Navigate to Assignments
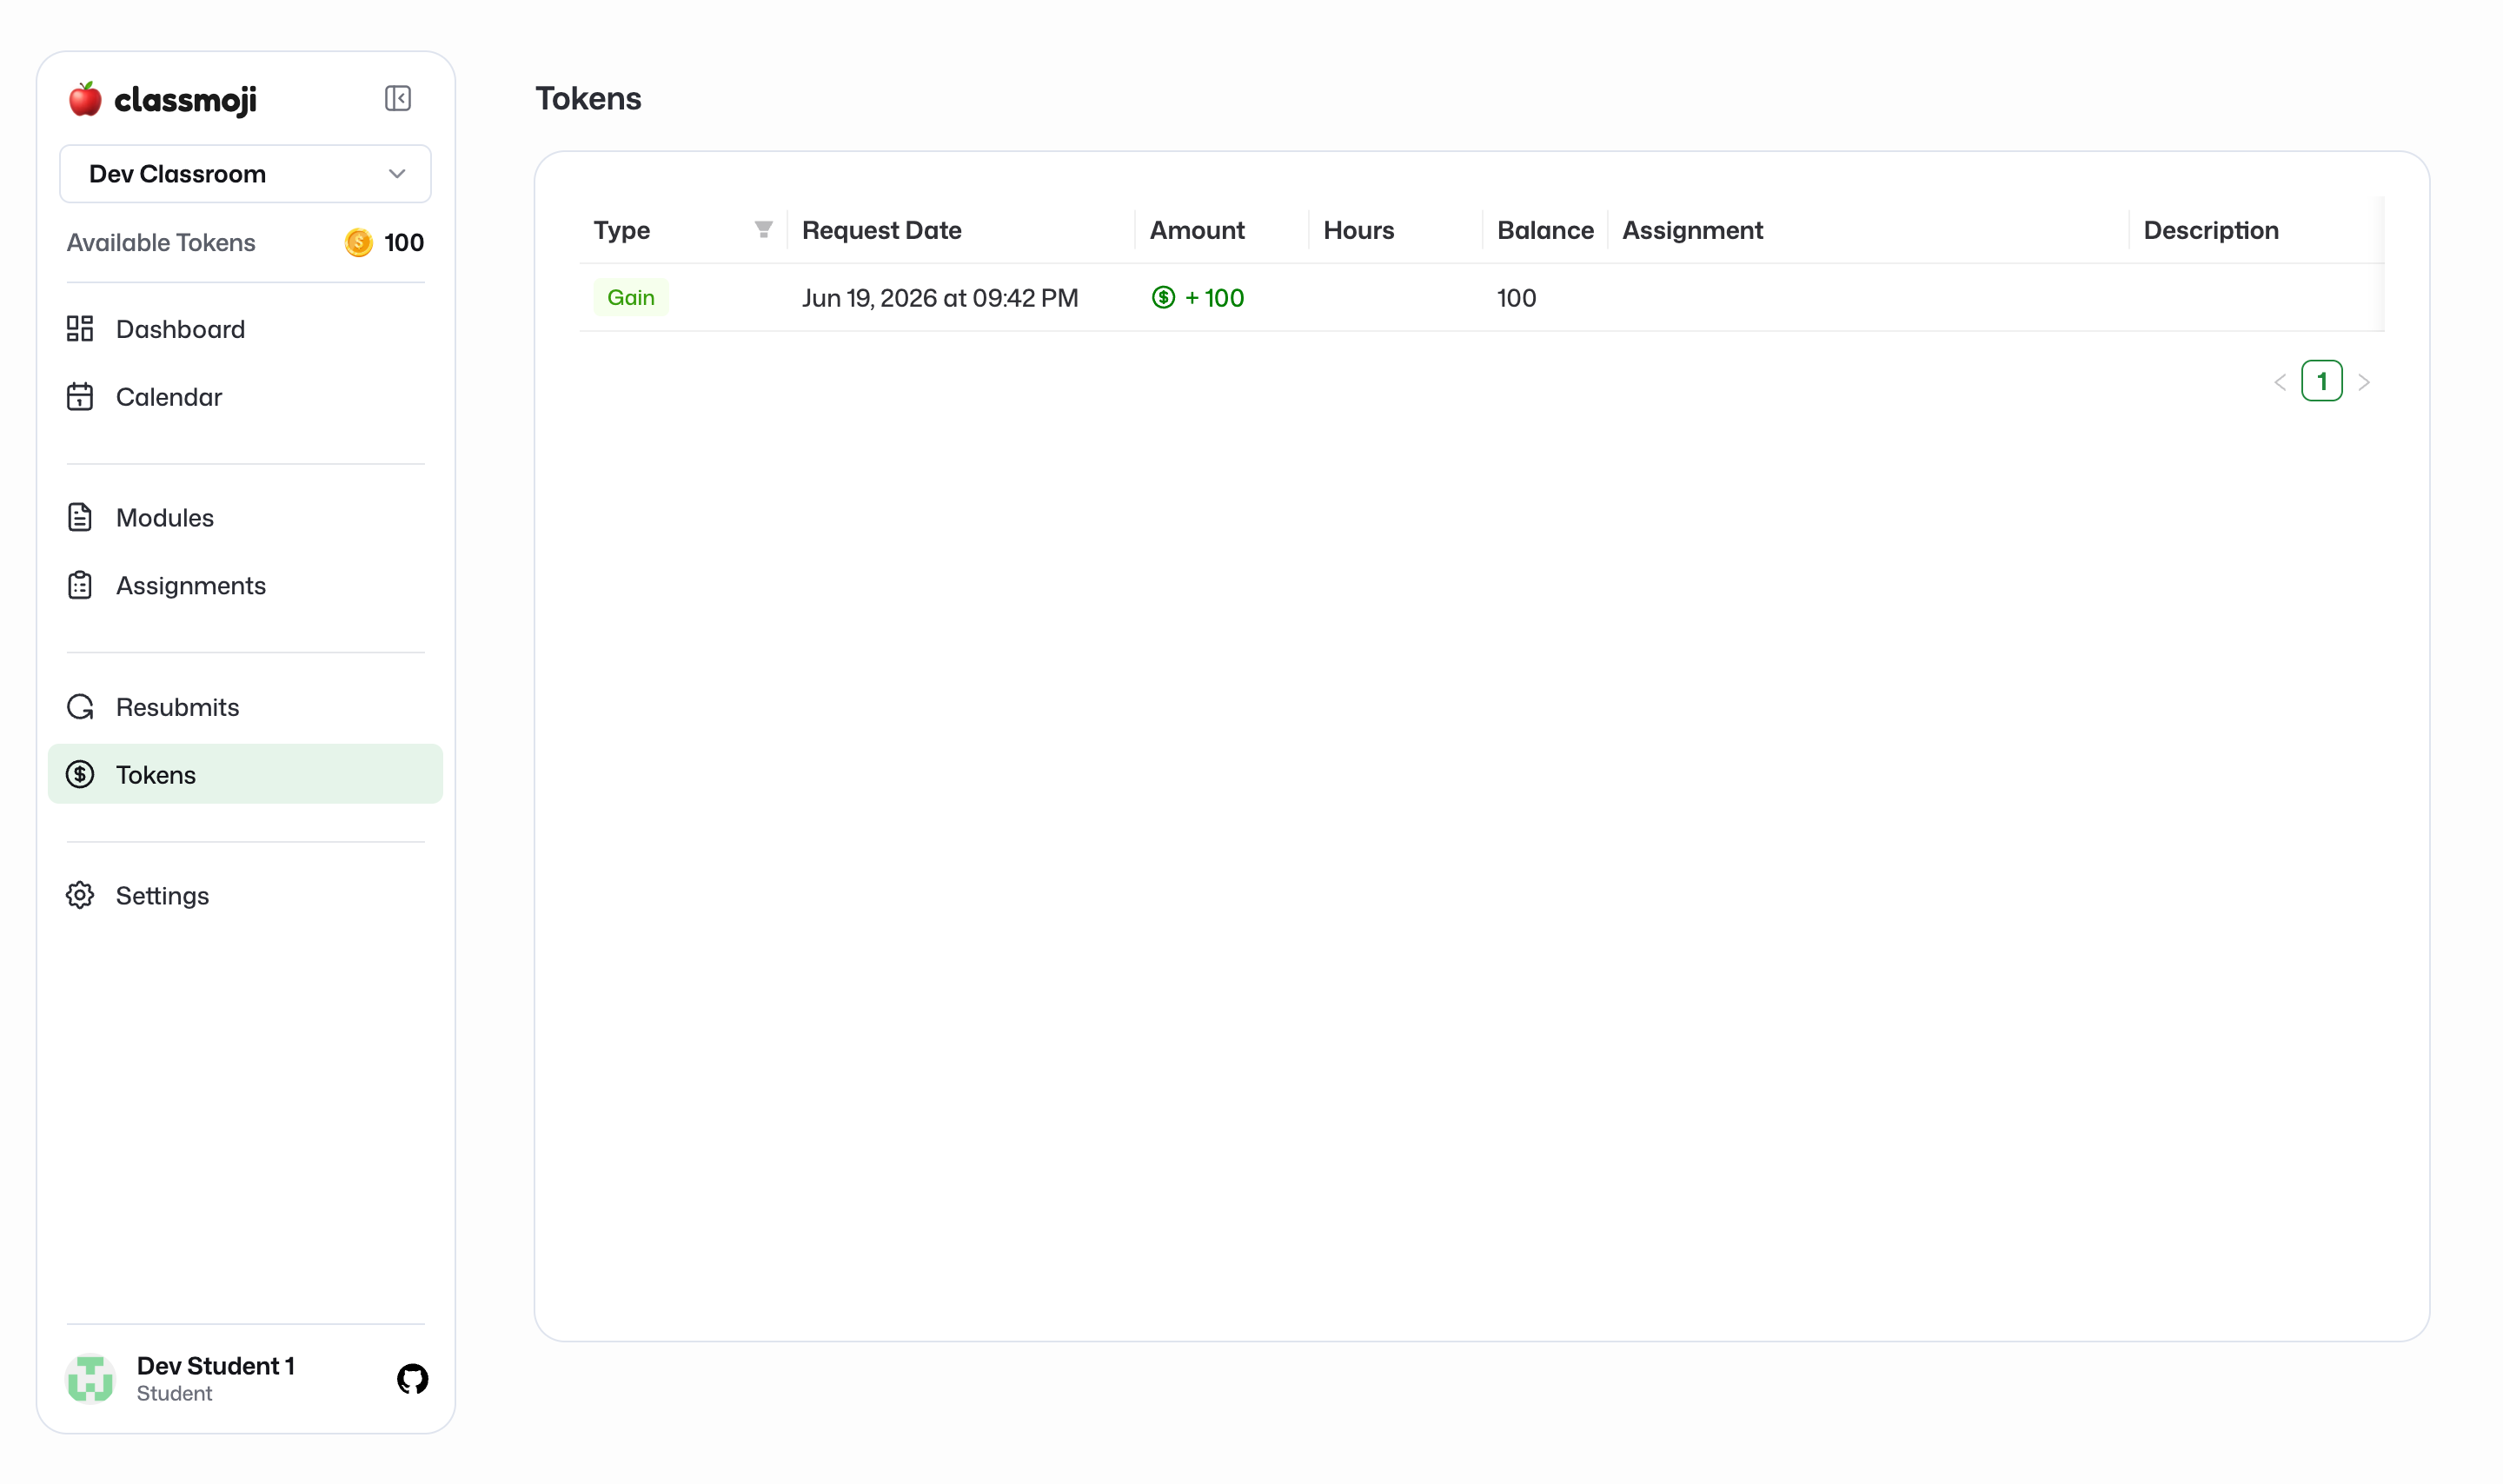 (245, 585)
